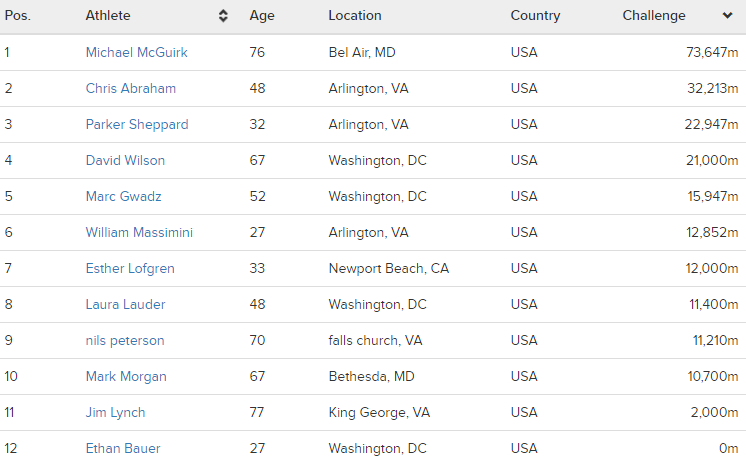This screenshot has height=464, width=746.
Task: Click the Athlete column header
Action: 108,16
